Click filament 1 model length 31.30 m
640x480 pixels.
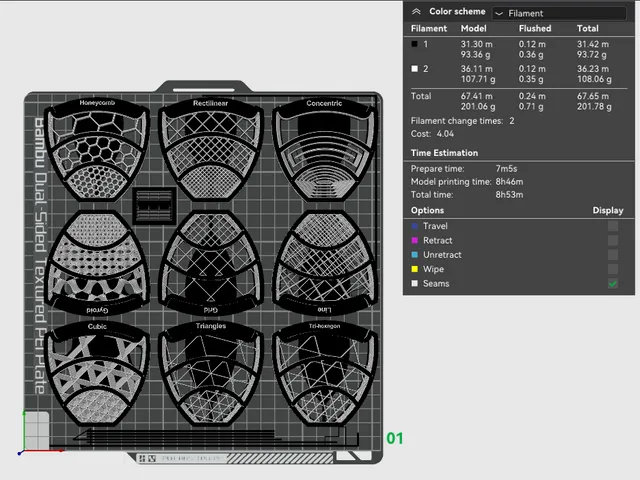476,44
